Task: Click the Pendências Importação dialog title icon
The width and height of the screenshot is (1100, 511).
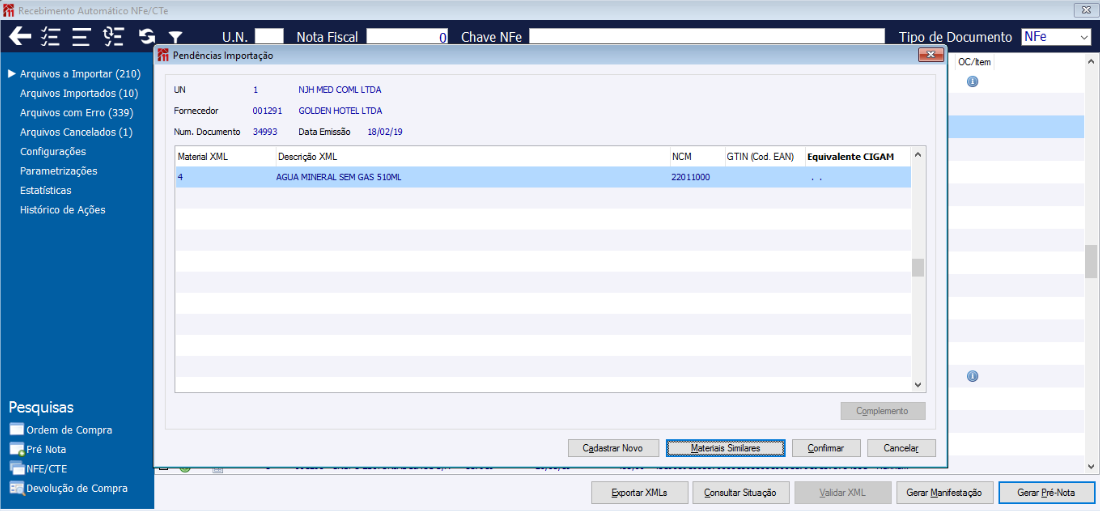Action: (x=163, y=55)
